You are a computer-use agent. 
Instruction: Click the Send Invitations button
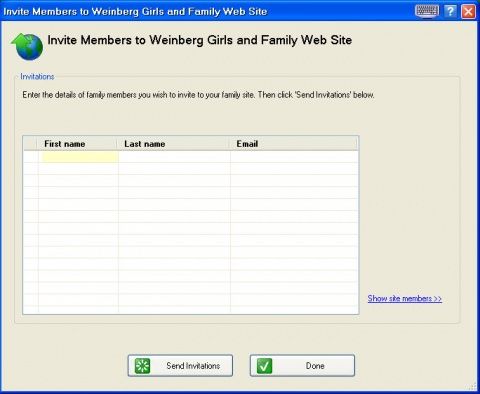pos(180,366)
